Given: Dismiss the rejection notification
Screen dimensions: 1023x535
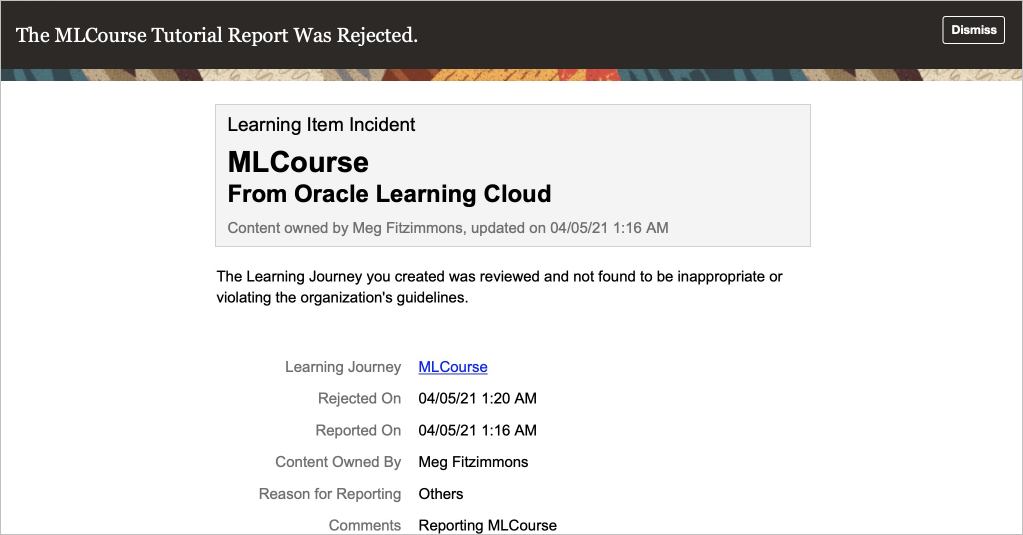Looking at the screenshot, I should [x=973, y=30].
